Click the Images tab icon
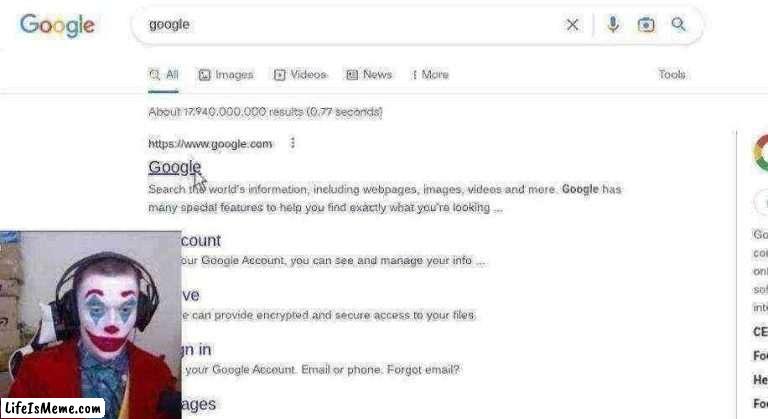 pyautogui.click(x=204, y=75)
